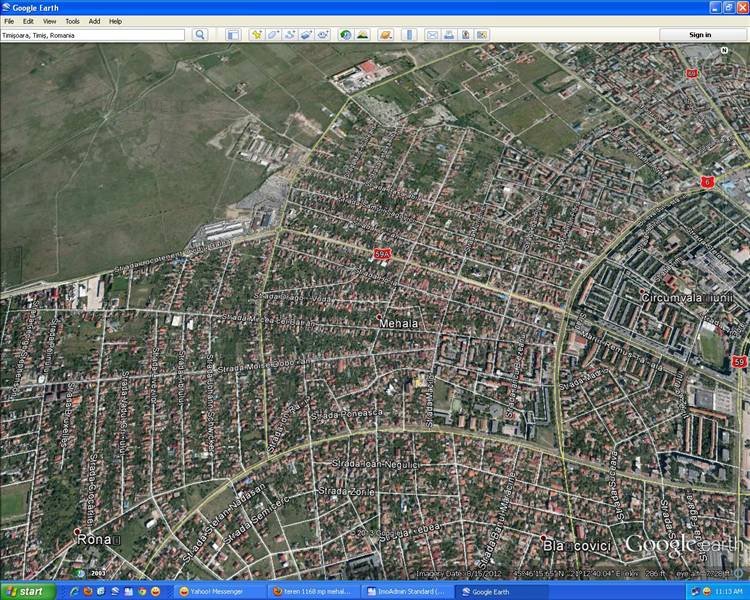This screenshot has width=750, height=600.
Task: Click the Sign in button
Action: 701,34
